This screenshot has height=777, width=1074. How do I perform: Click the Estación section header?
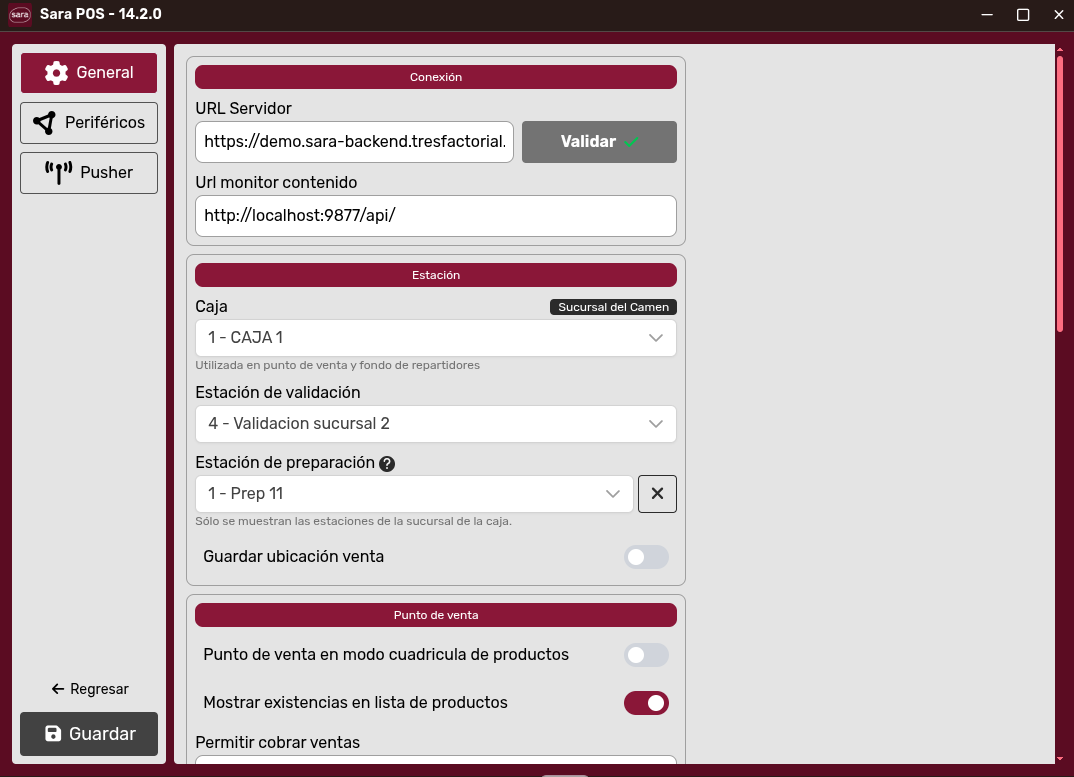pyautogui.click(x=436, y=275)
